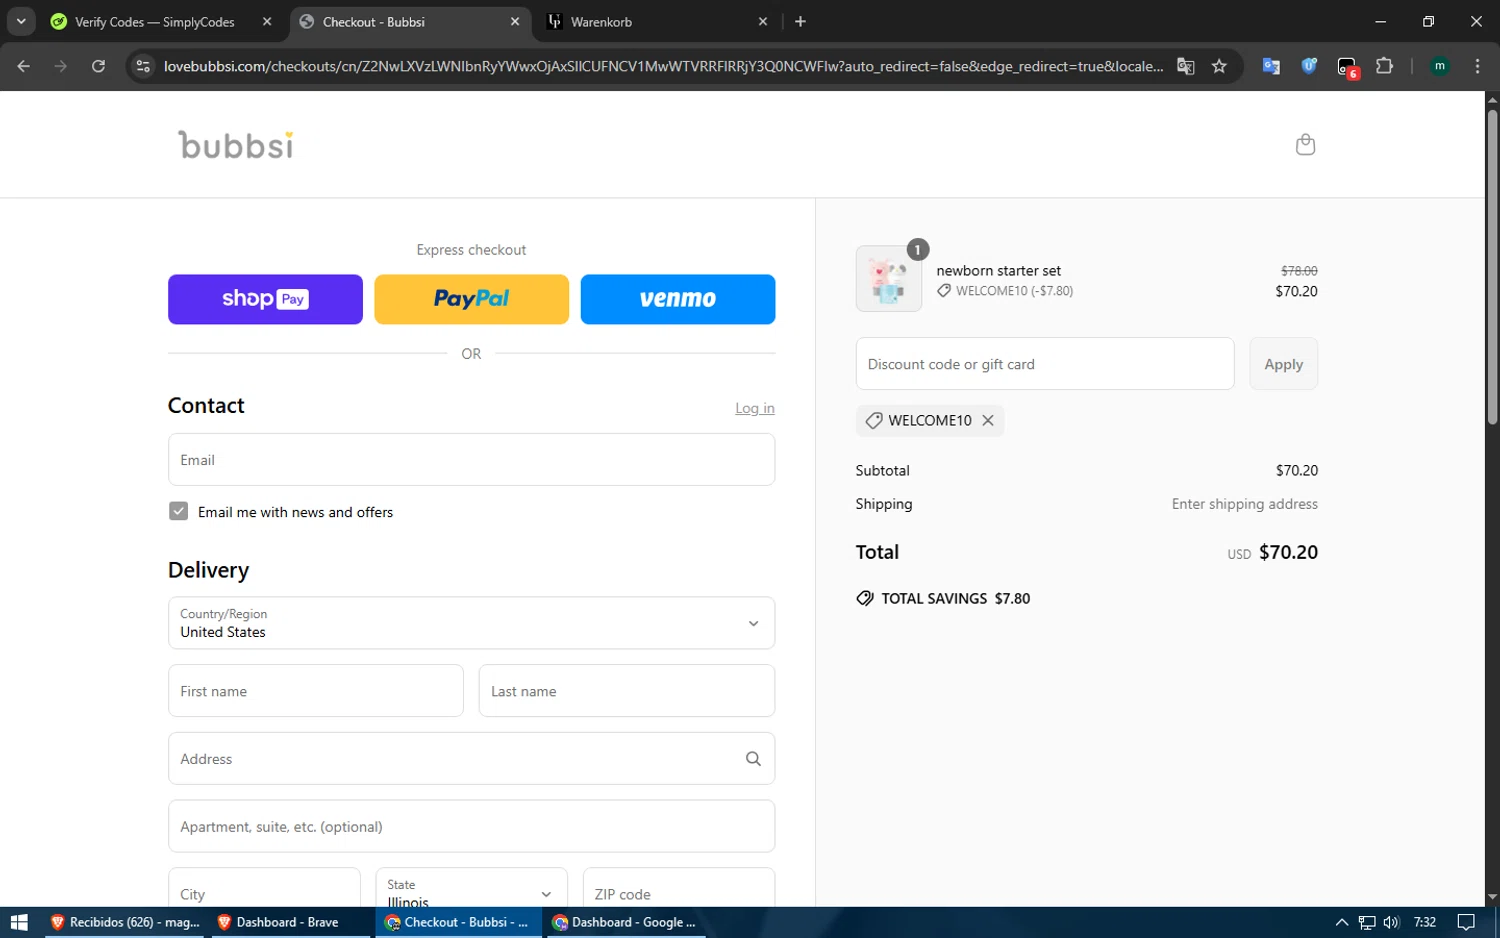Open the network icon in system tray
The width and height of the screenshot is (1500, 938).
tap(1367, 922)
